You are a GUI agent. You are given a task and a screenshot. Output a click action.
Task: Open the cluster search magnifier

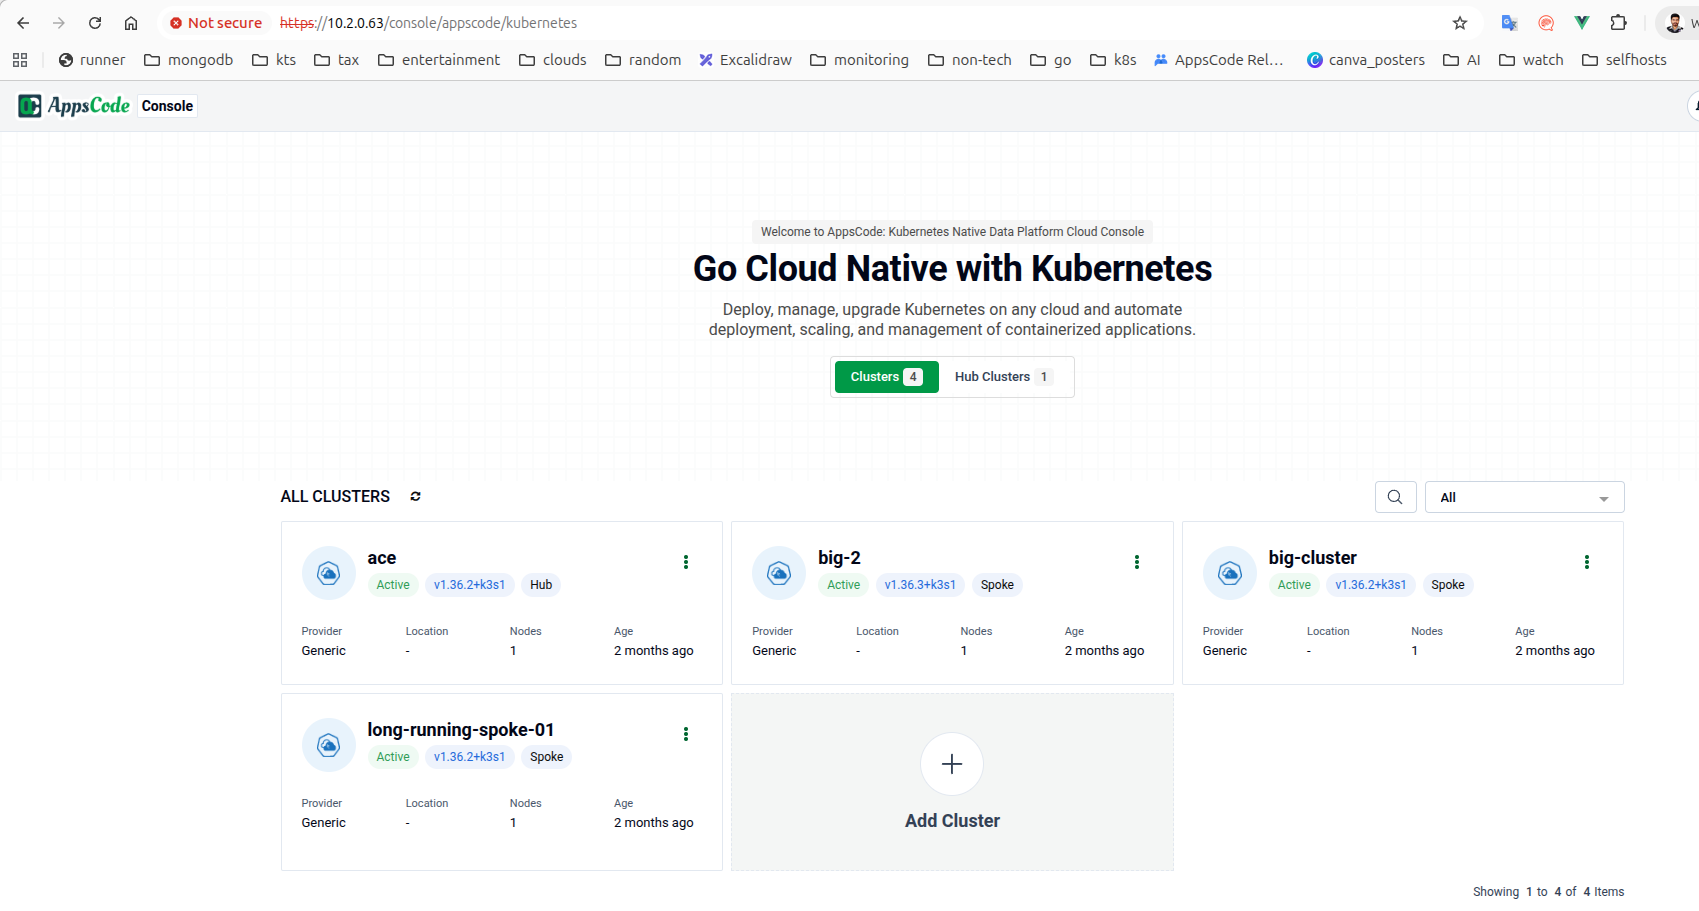point(1395,497)
